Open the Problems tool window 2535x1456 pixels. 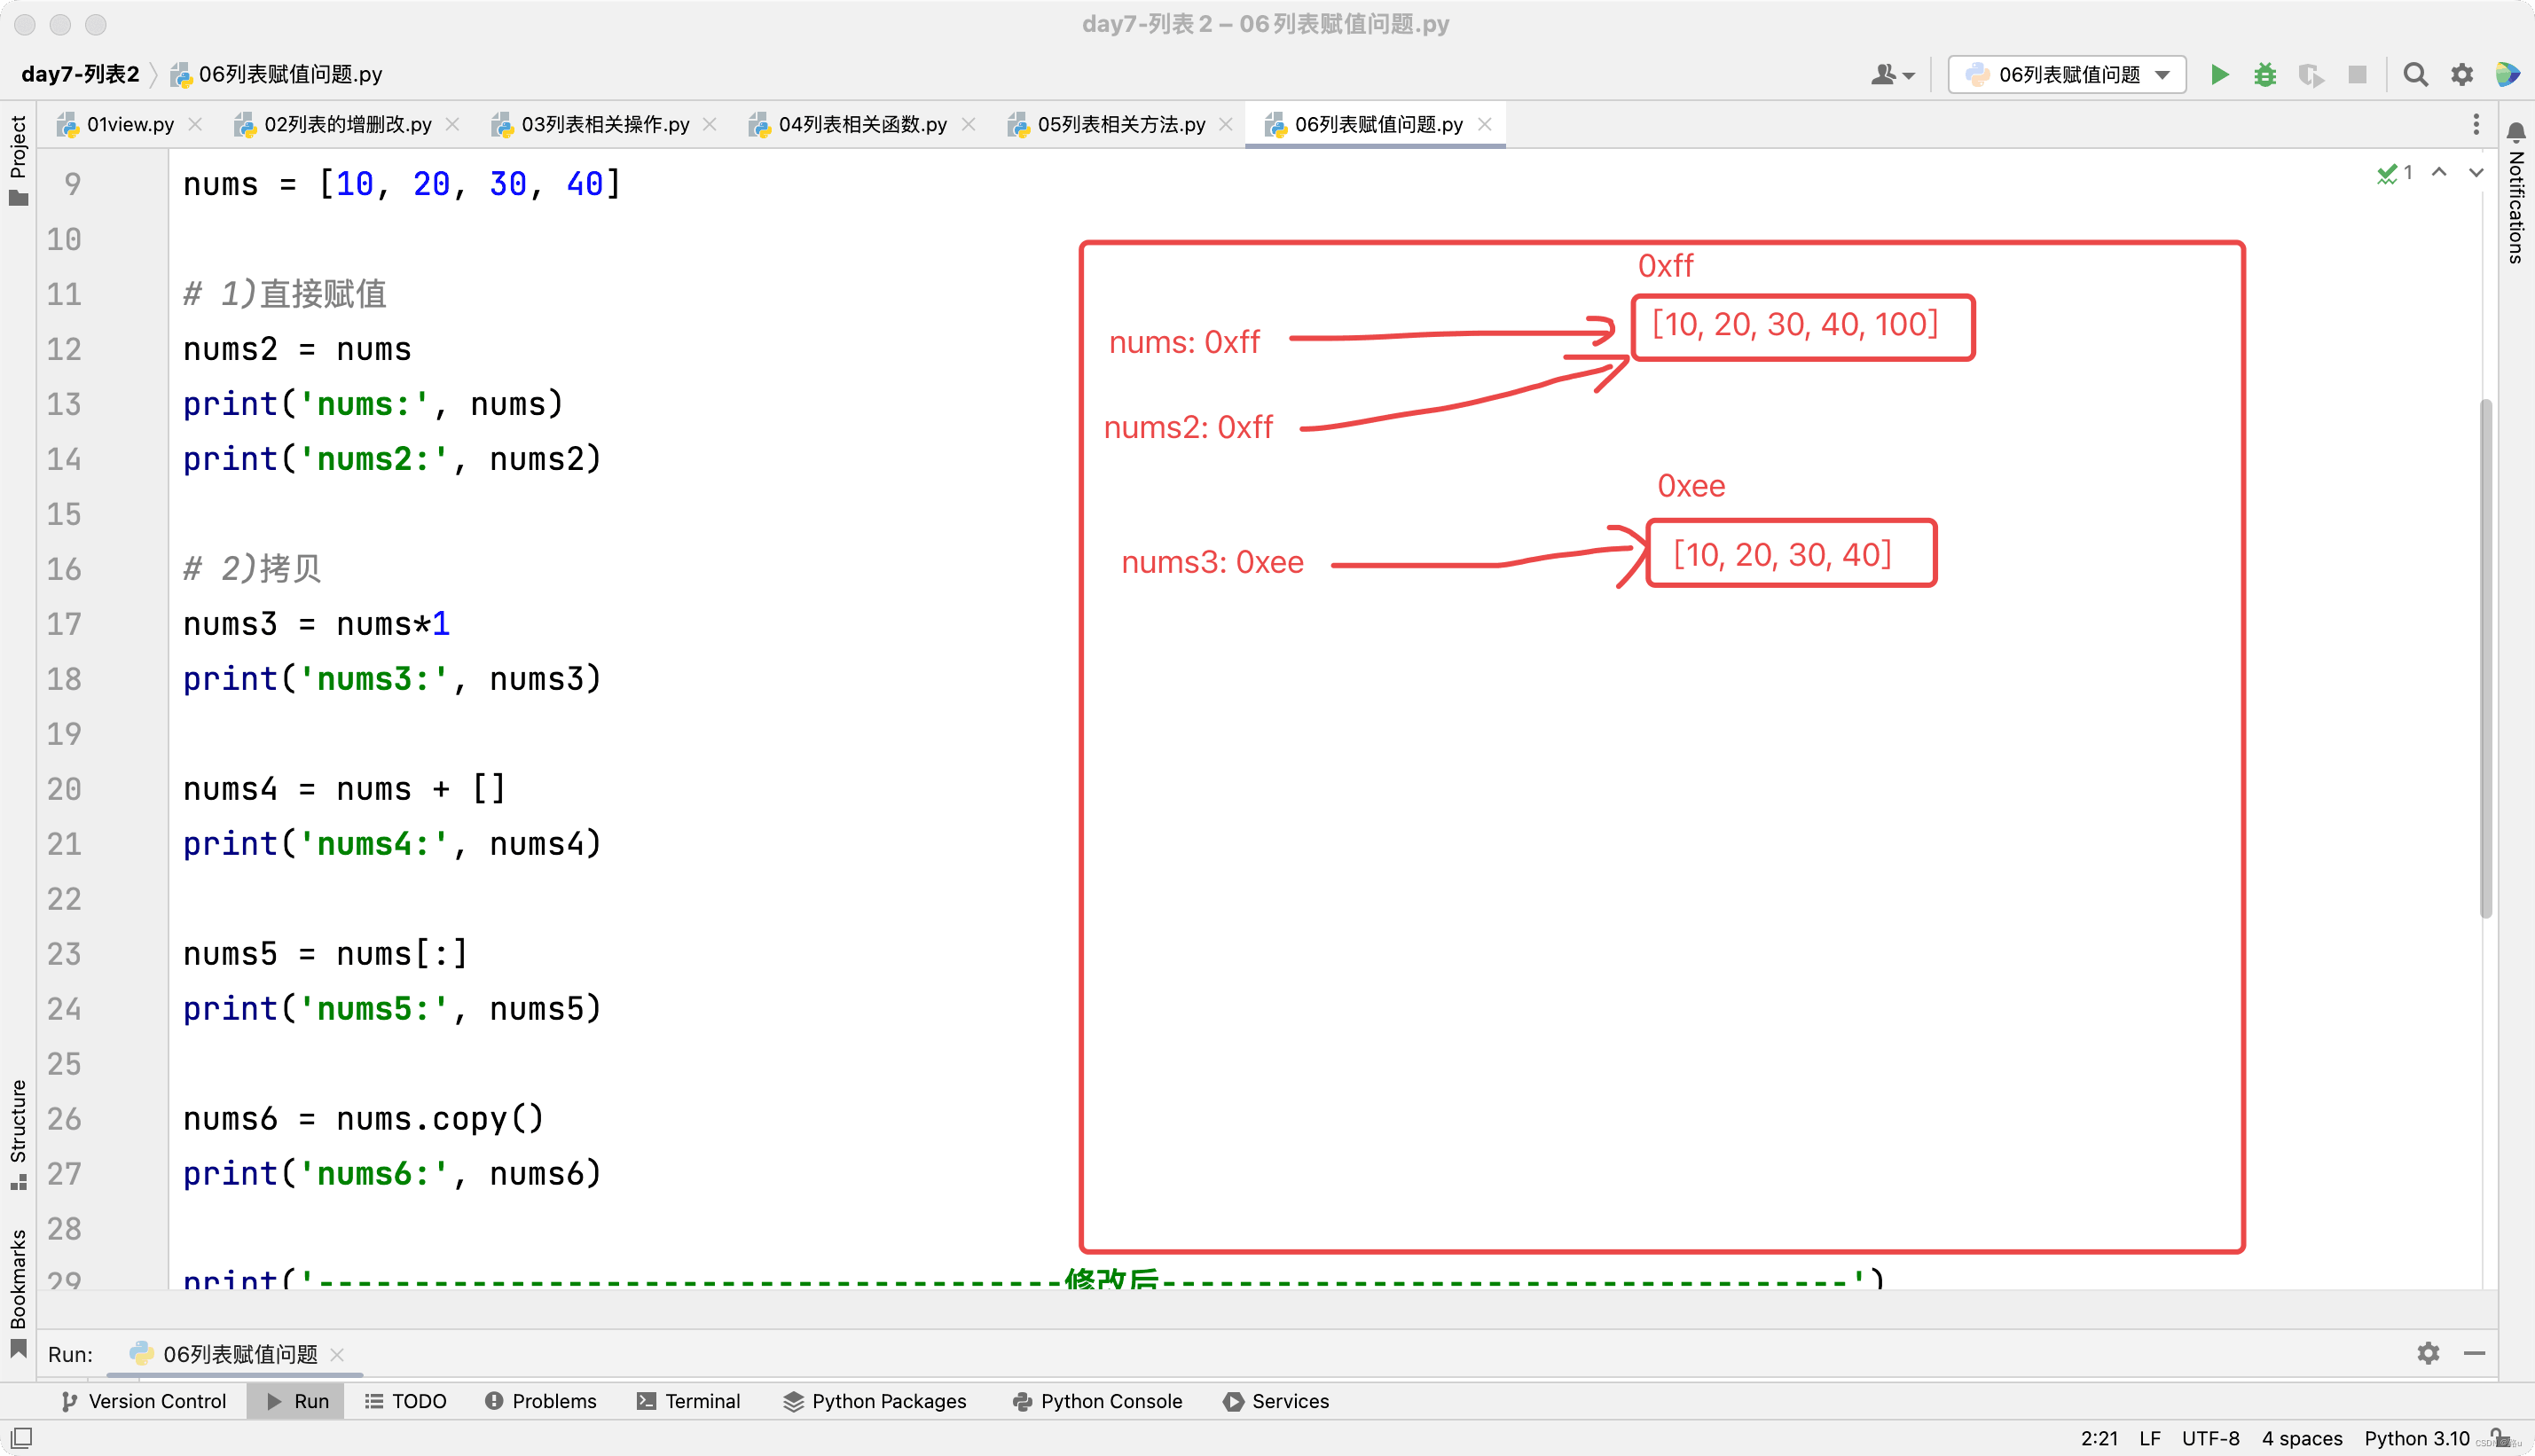point(541,1401)
